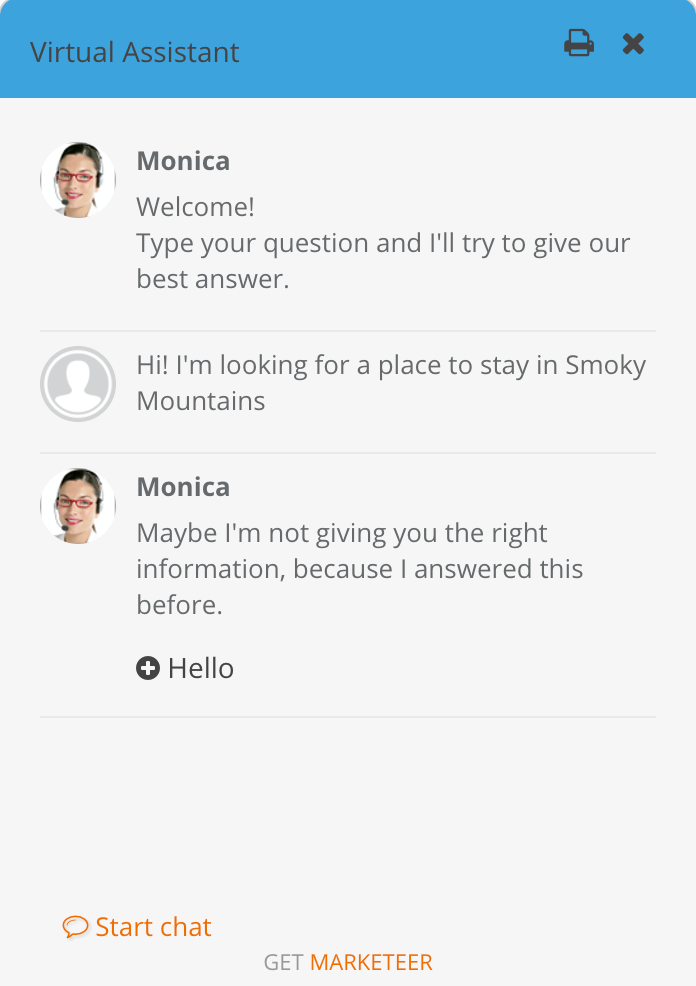Click empty chat area below Hello
696x986 pixels.
coord(348,811)
